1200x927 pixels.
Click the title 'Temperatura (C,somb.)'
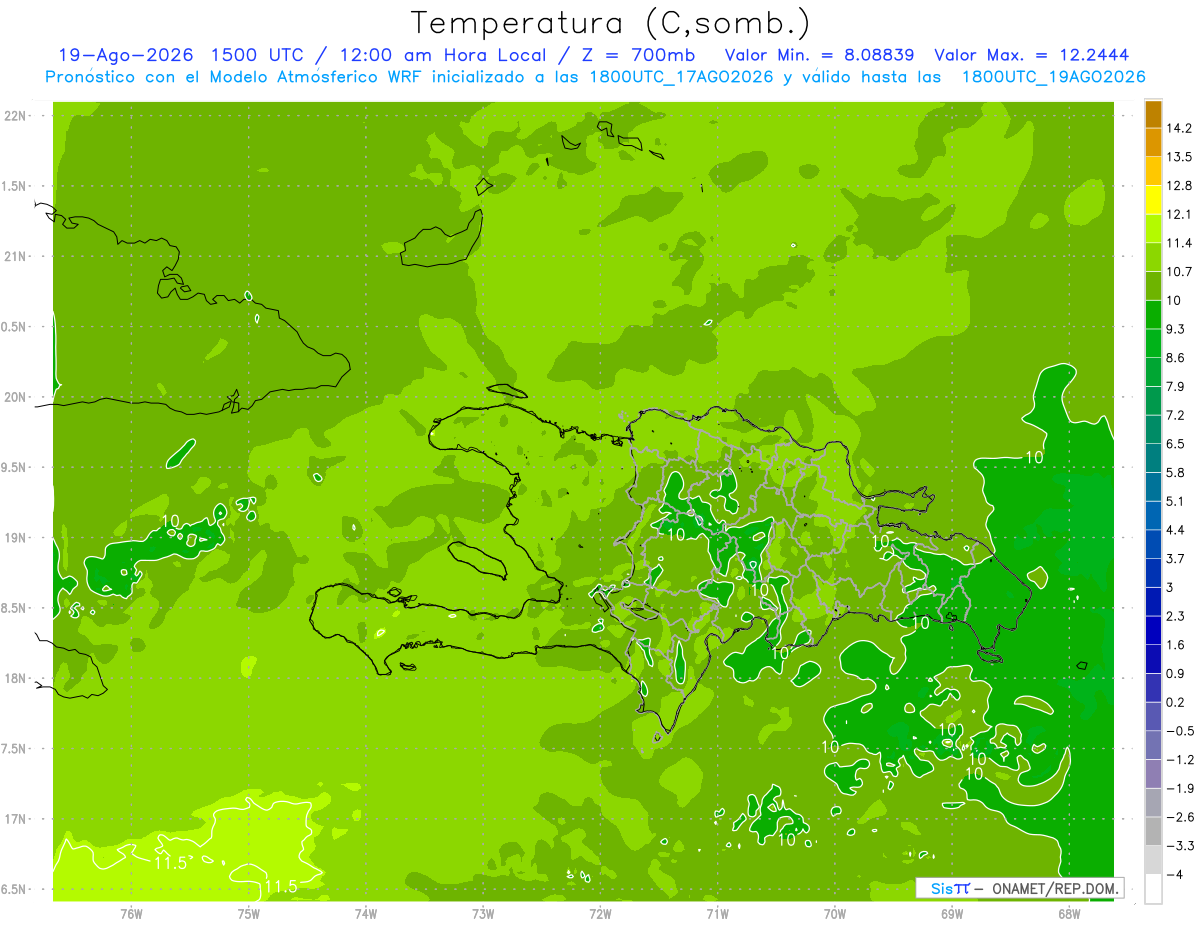tap(610, 23)
